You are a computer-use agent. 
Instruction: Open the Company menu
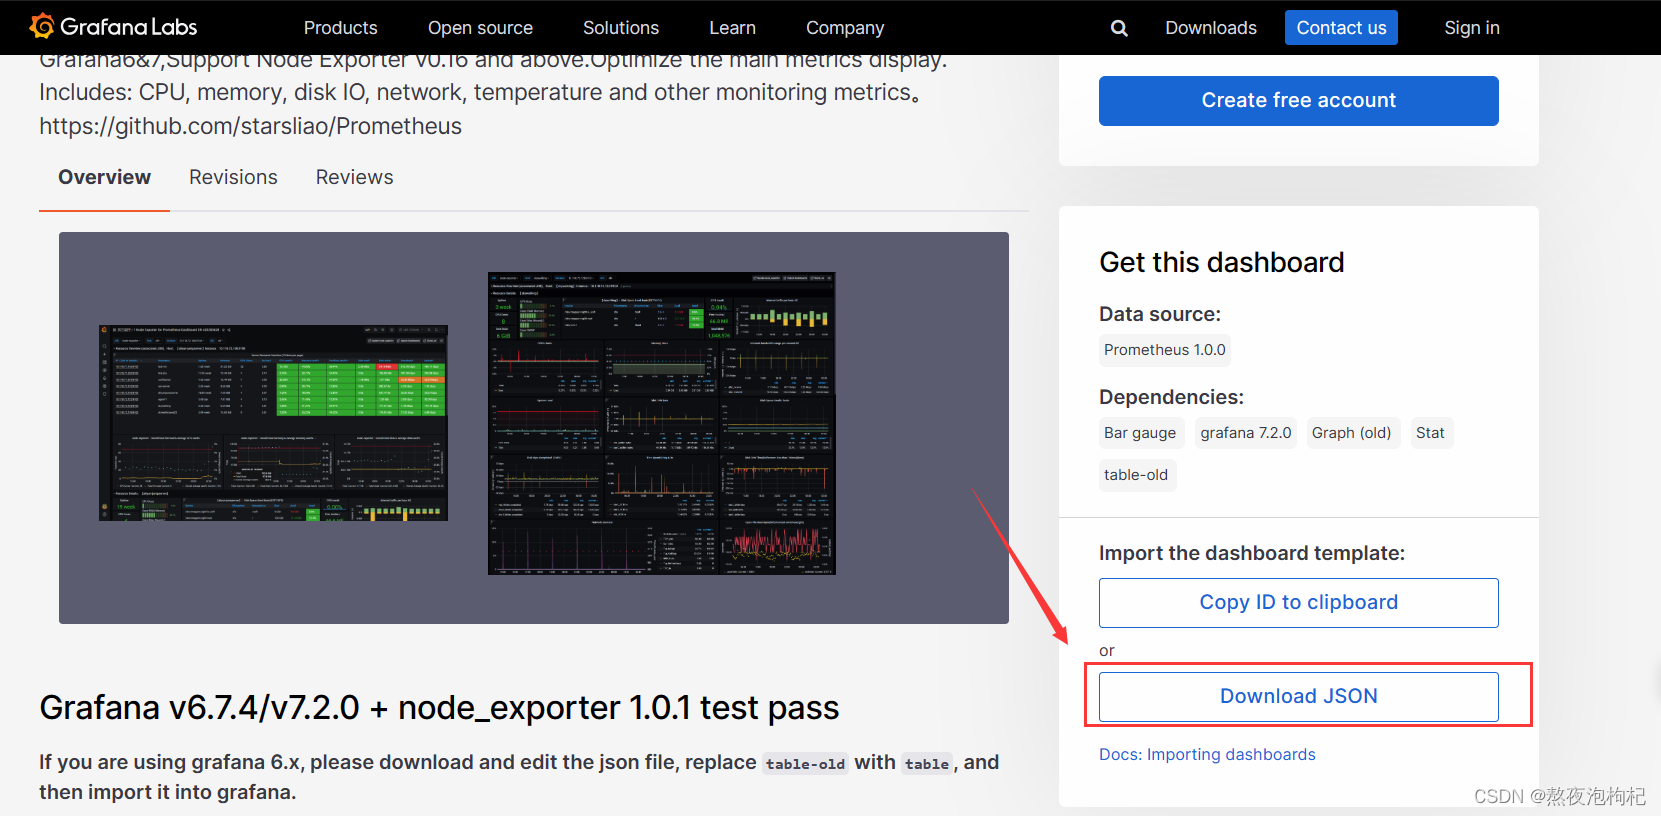coord(845,28)
